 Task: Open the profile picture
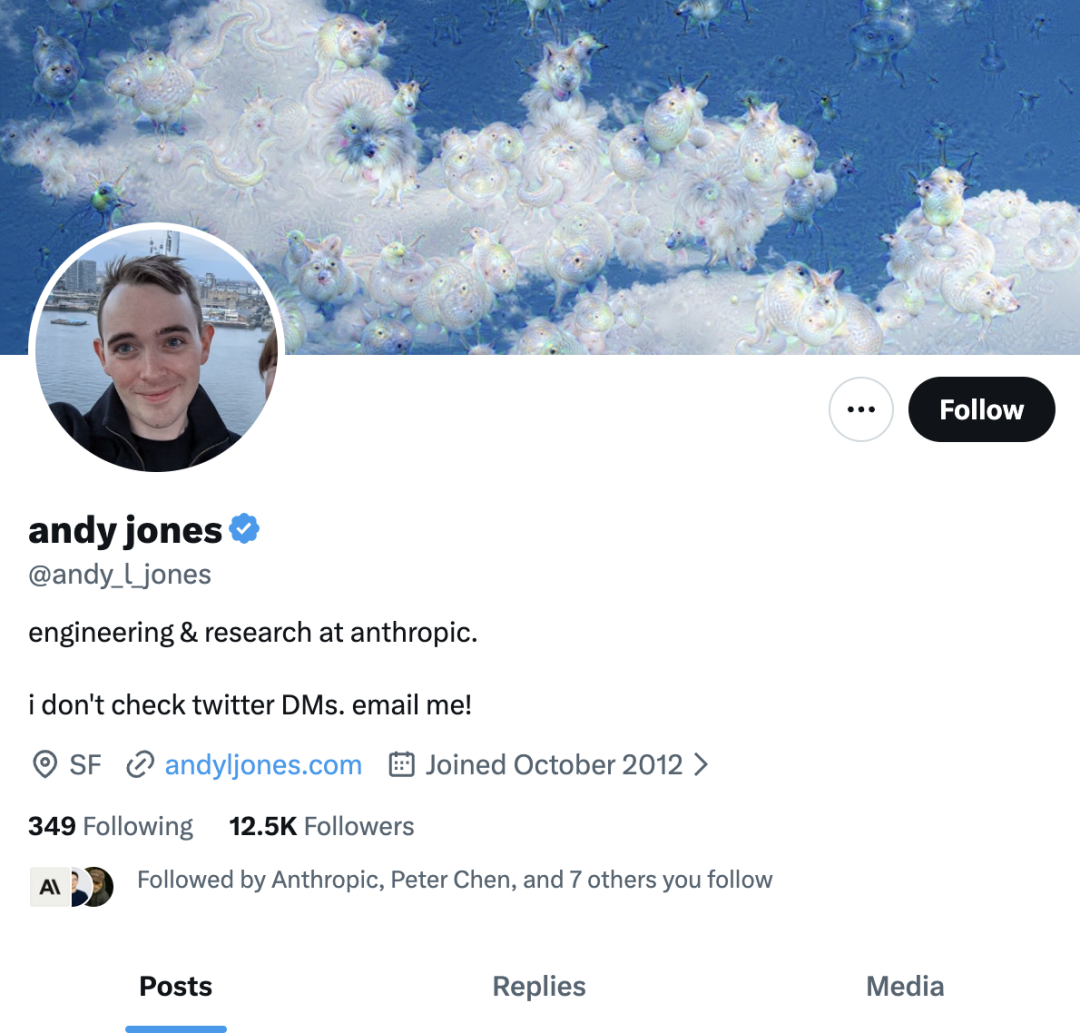click(156, 350)
